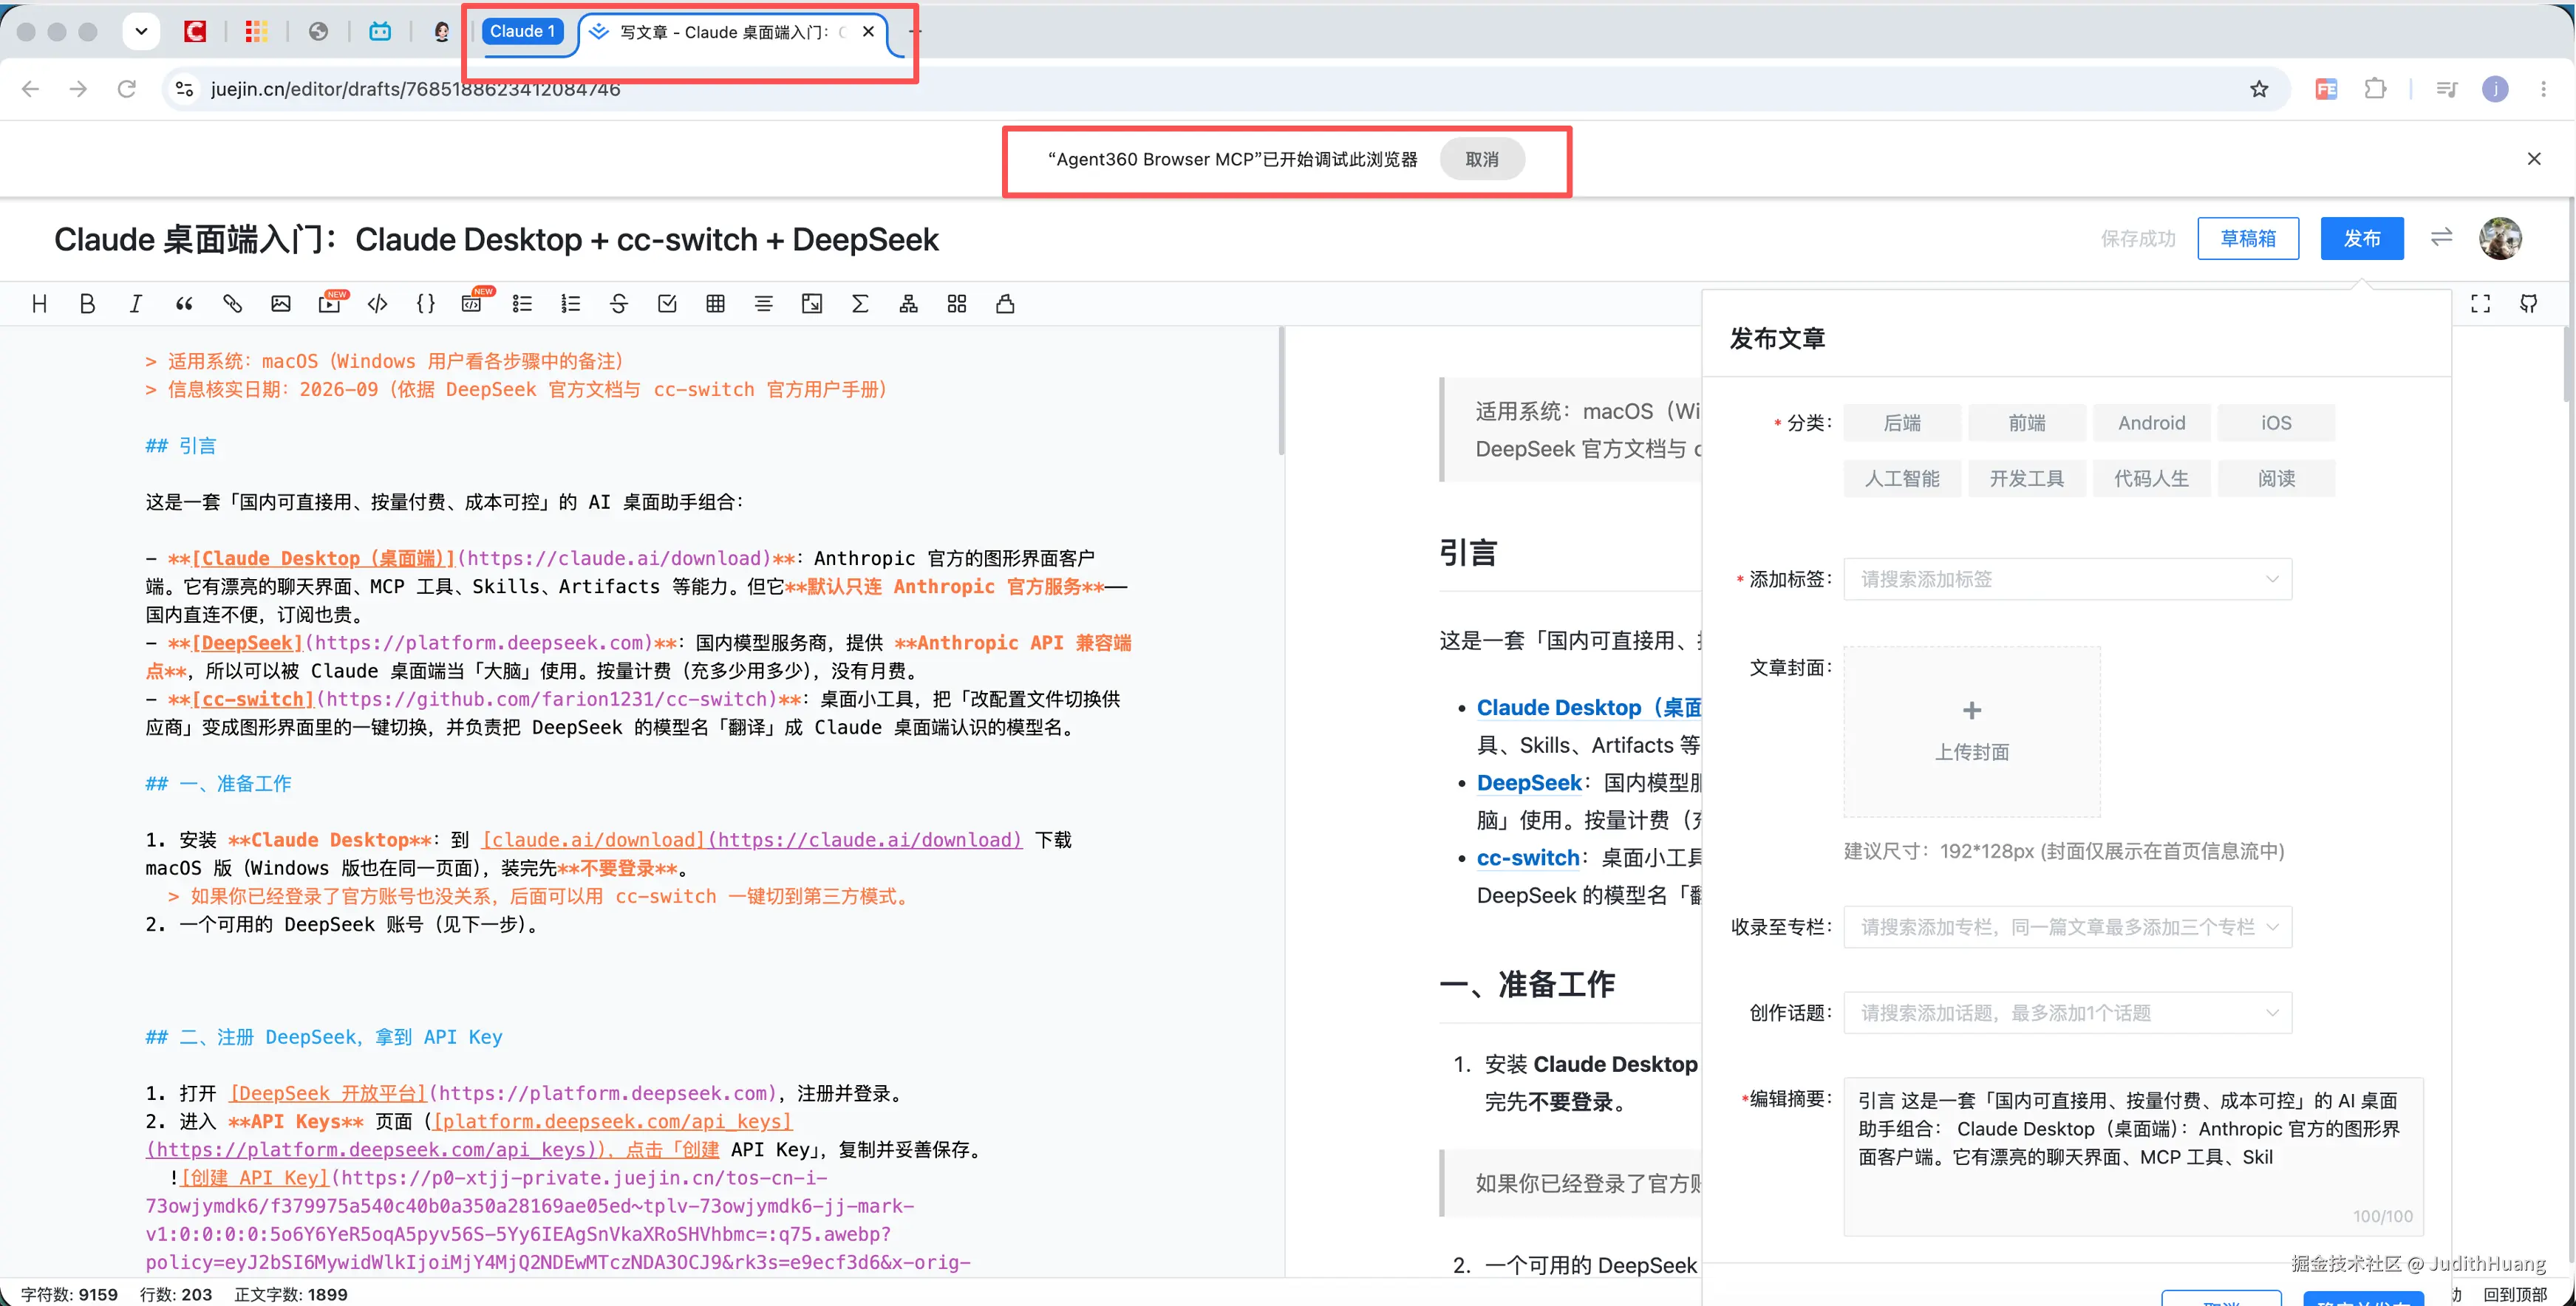Open the 收录至专栏 column dropdown
Viewport: 2576px width, 1306px height.
pyautogui.click(x=2067, y=927)
